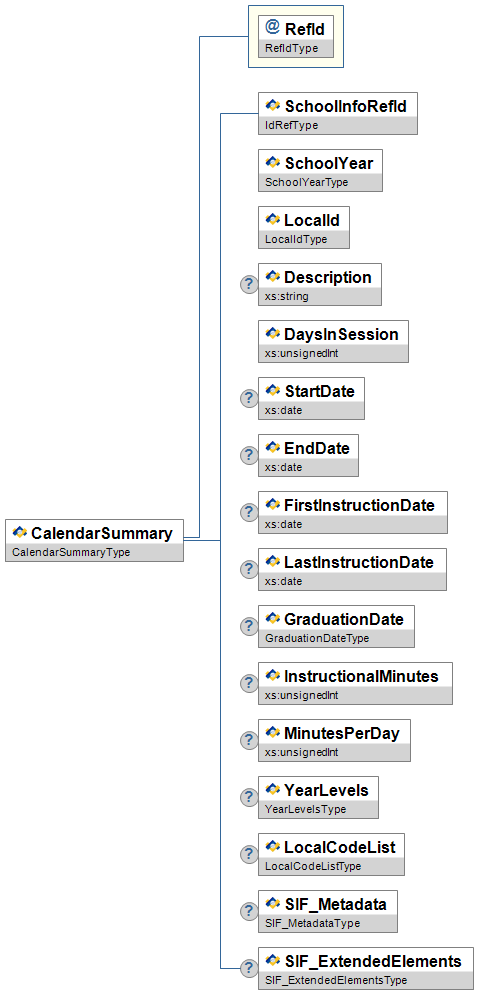
Task: Click the question mark icon beside EndDate
Action: [249, 455]
